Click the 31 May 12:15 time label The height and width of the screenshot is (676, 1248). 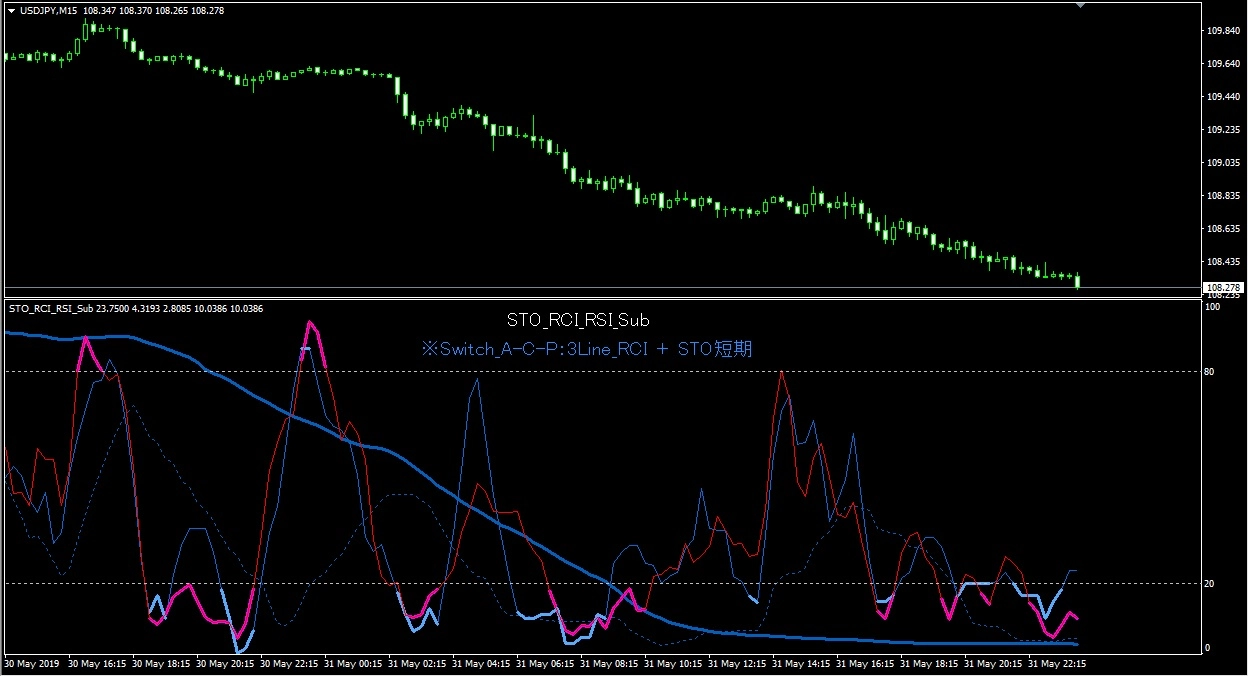737,663
